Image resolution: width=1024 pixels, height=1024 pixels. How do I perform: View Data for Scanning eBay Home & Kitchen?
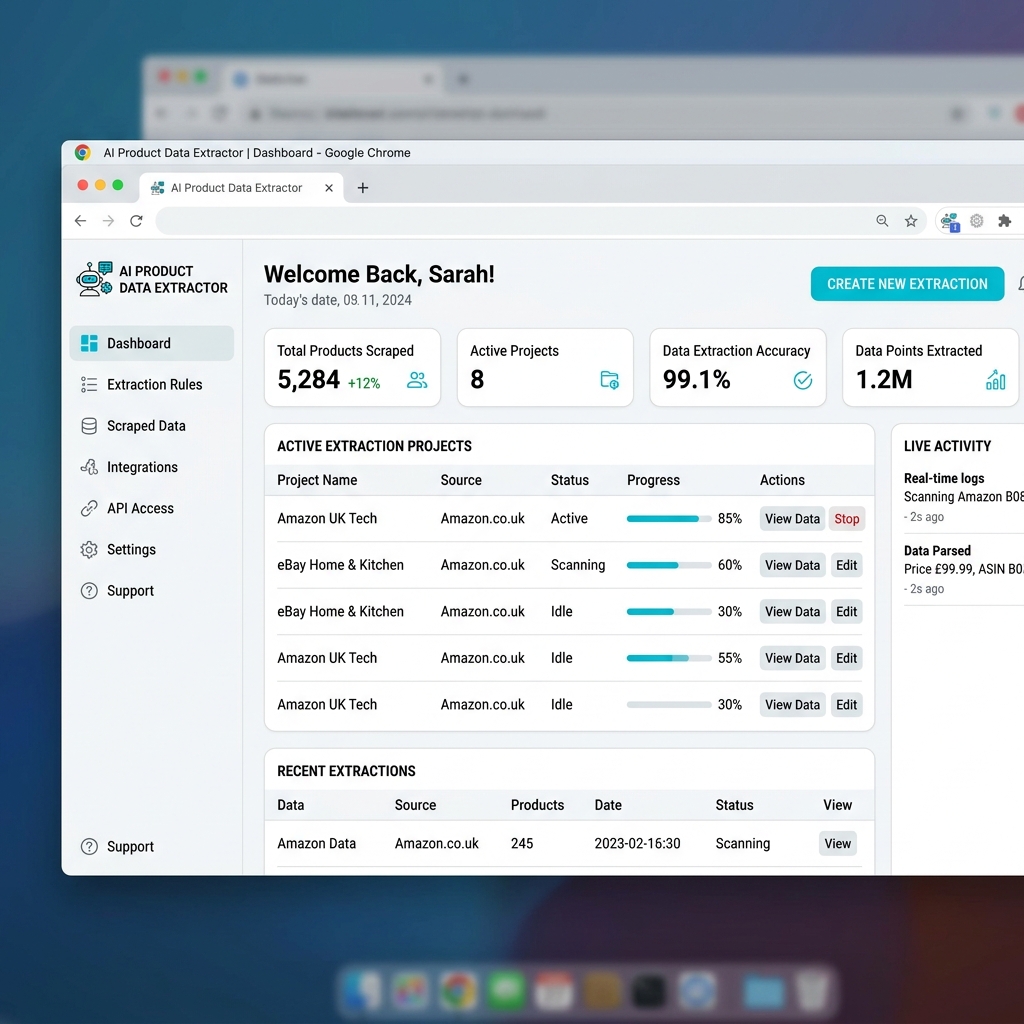click(792, 565)
